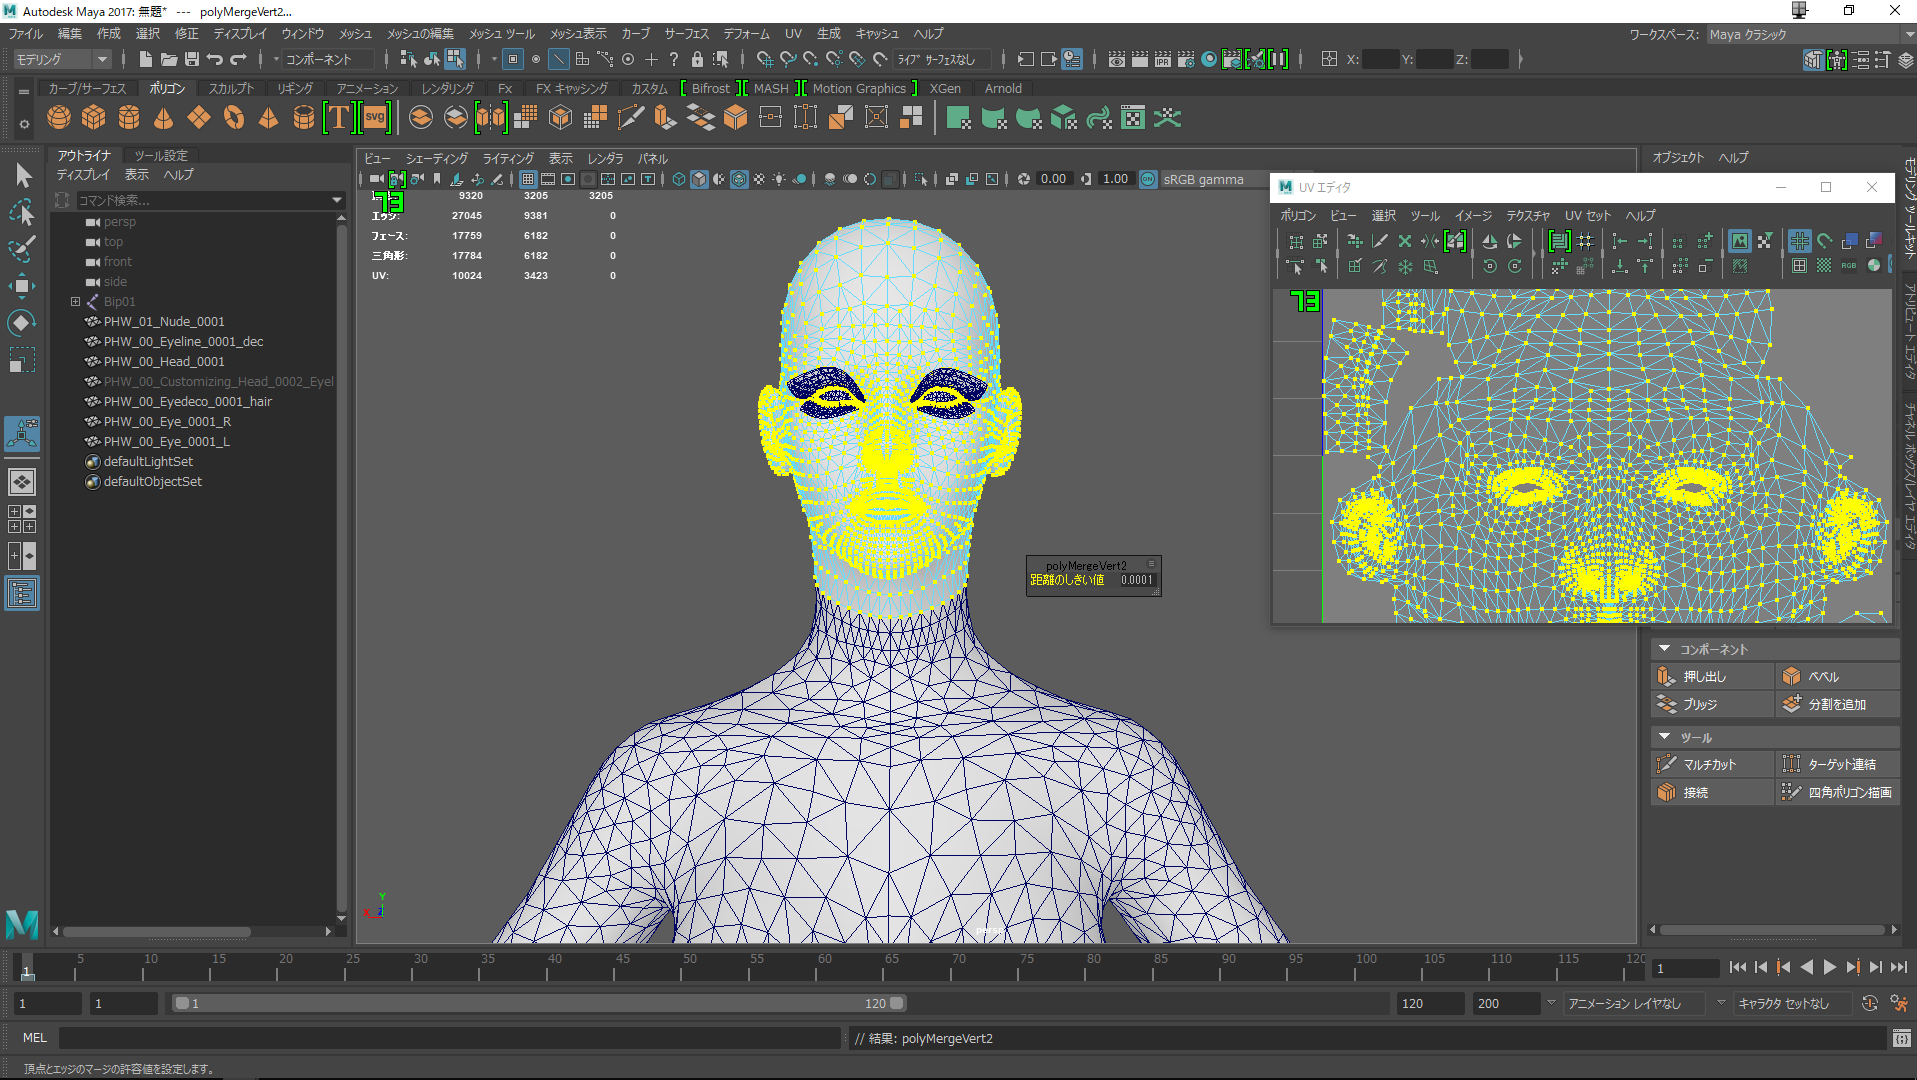The image size is (1917, 1080).
Task: Switch to the スカルプト shelf tab
Action: click(231, 89)
